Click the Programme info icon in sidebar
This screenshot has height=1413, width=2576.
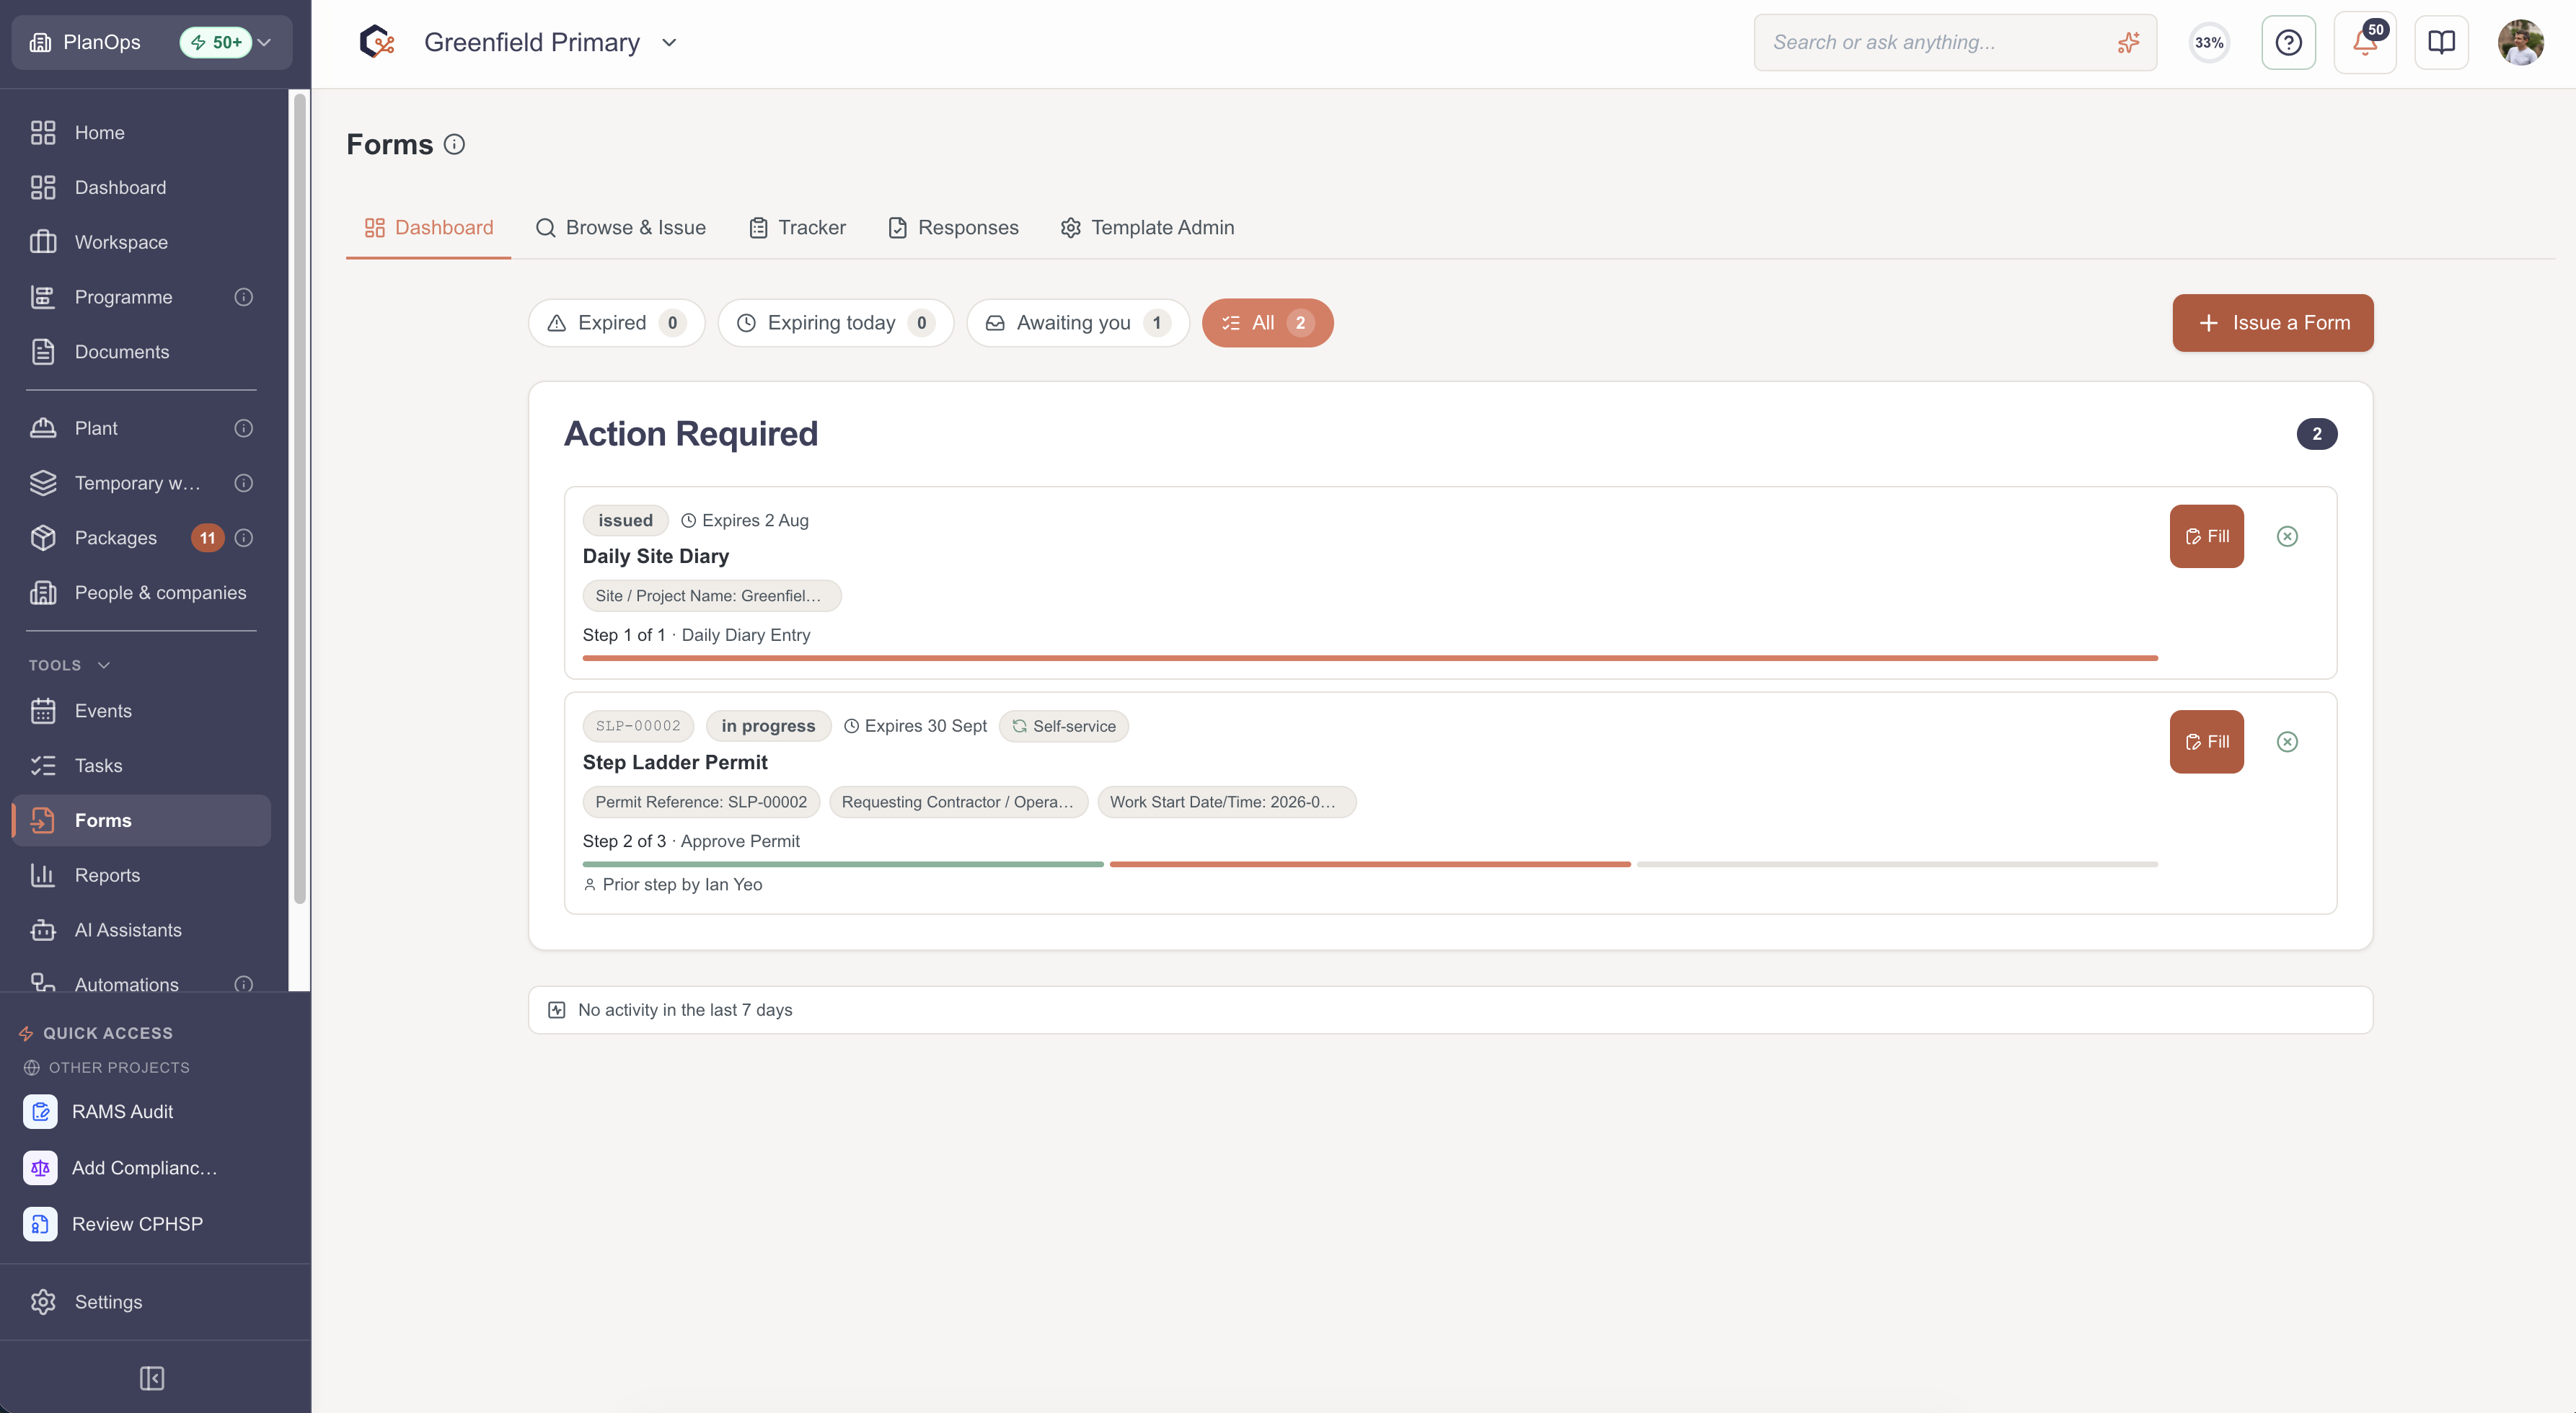pos(243,297)
